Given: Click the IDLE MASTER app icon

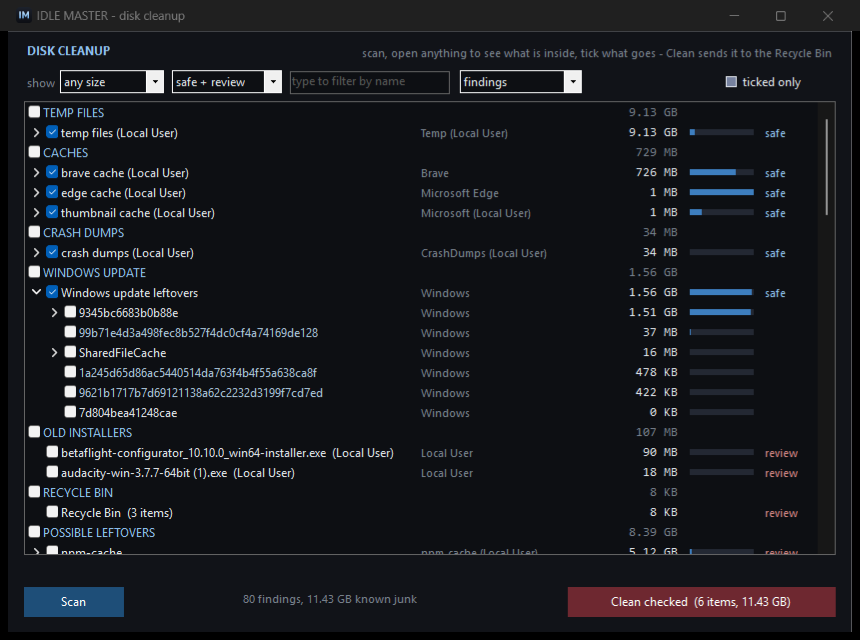Looking at the screenshot, I should 24,15.
